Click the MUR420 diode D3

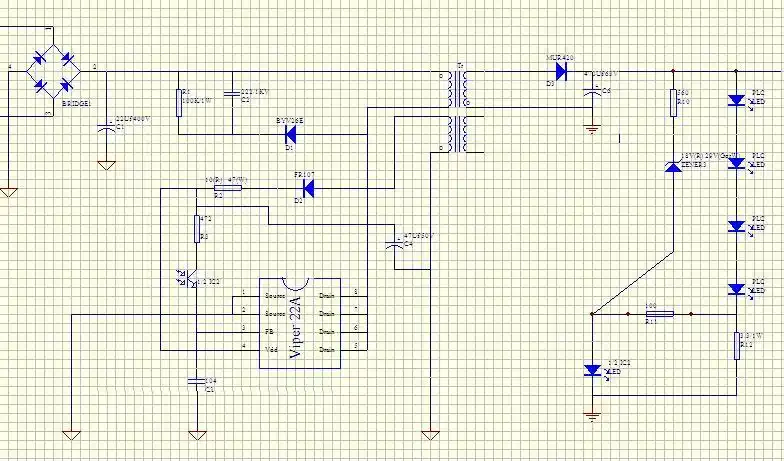click(x=561, y=71)
